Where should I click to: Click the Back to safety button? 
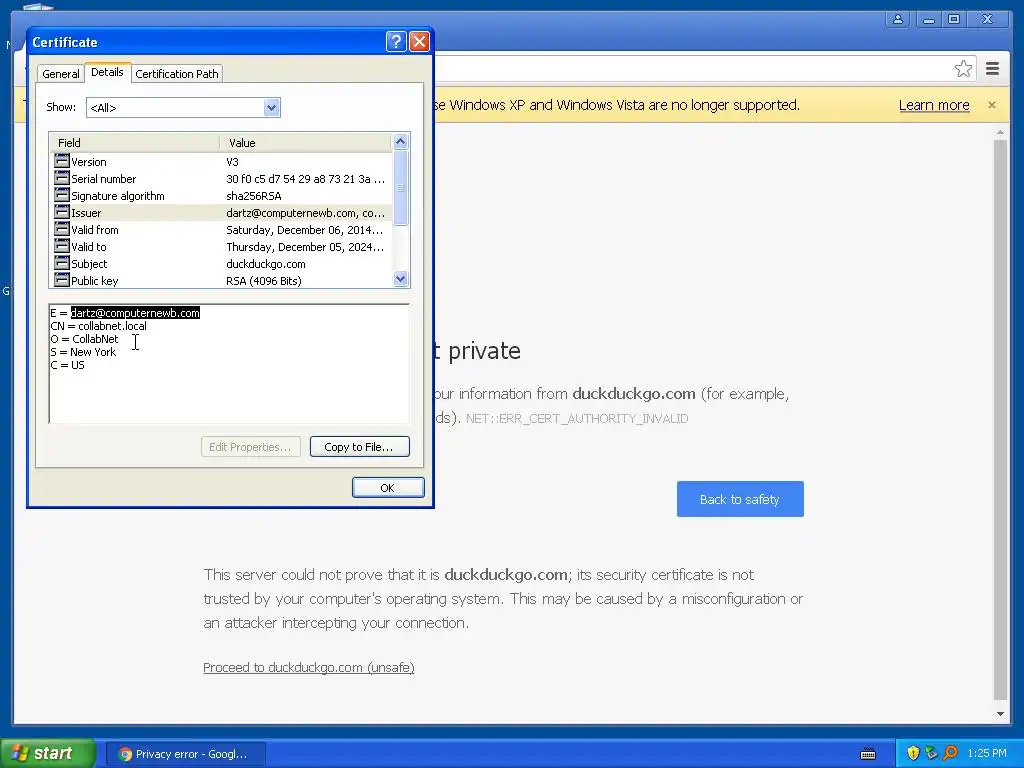[740, 499]
